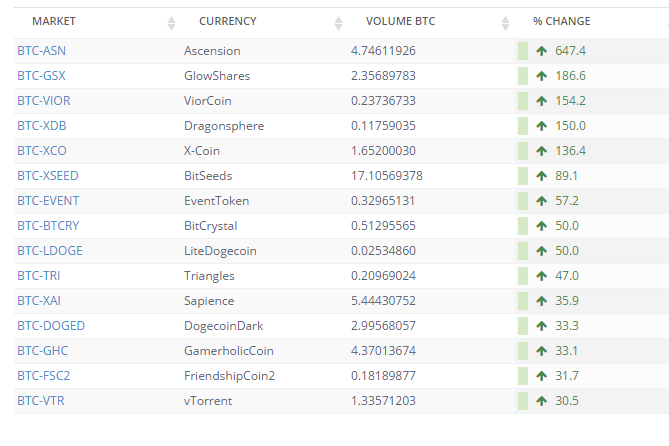Click the up arrow beside 150.0
The width and height of the screenshot is (669, 446).
541,126
